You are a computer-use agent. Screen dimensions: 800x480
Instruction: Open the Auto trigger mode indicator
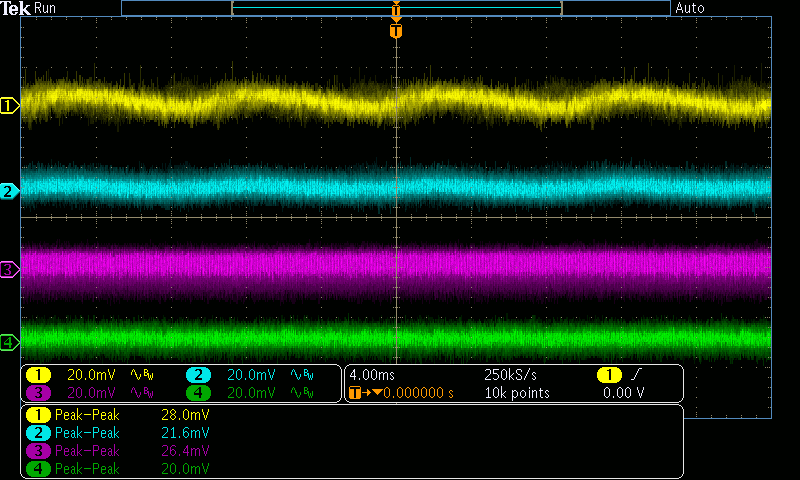pyautogui.click(x=690, y=8)
